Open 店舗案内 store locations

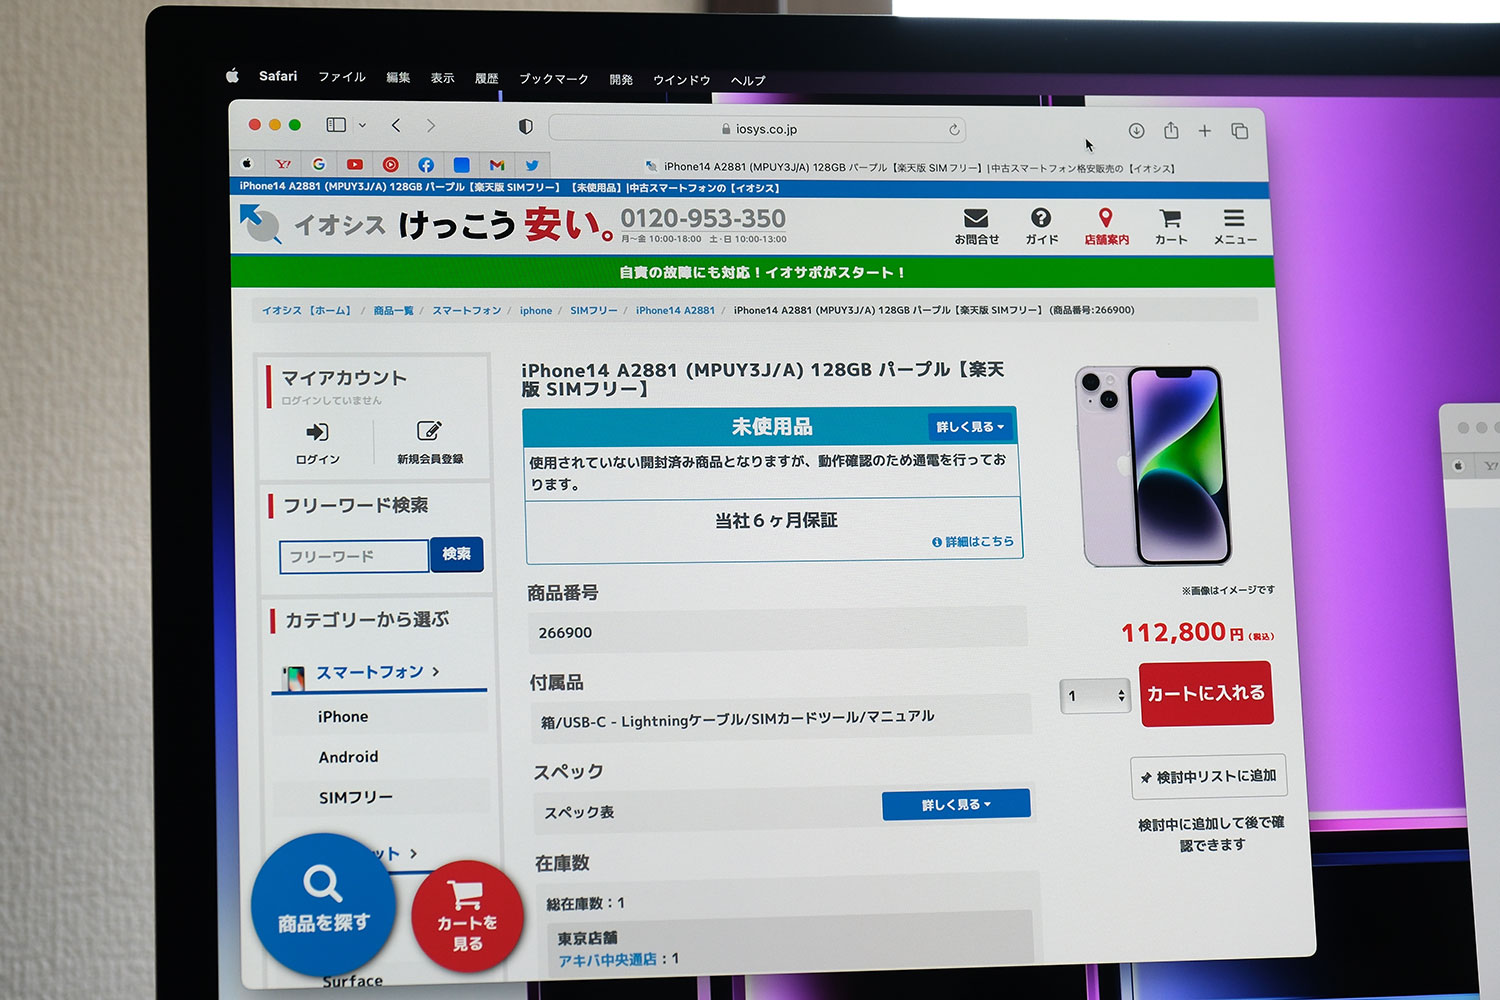coord(1106,226)
